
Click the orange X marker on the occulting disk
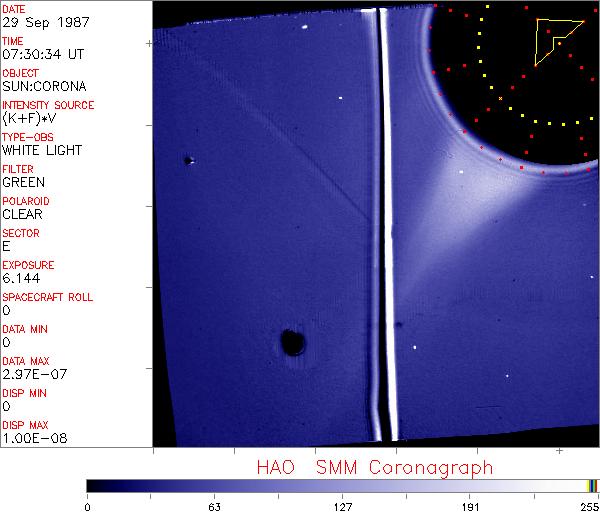coord(501,99)
